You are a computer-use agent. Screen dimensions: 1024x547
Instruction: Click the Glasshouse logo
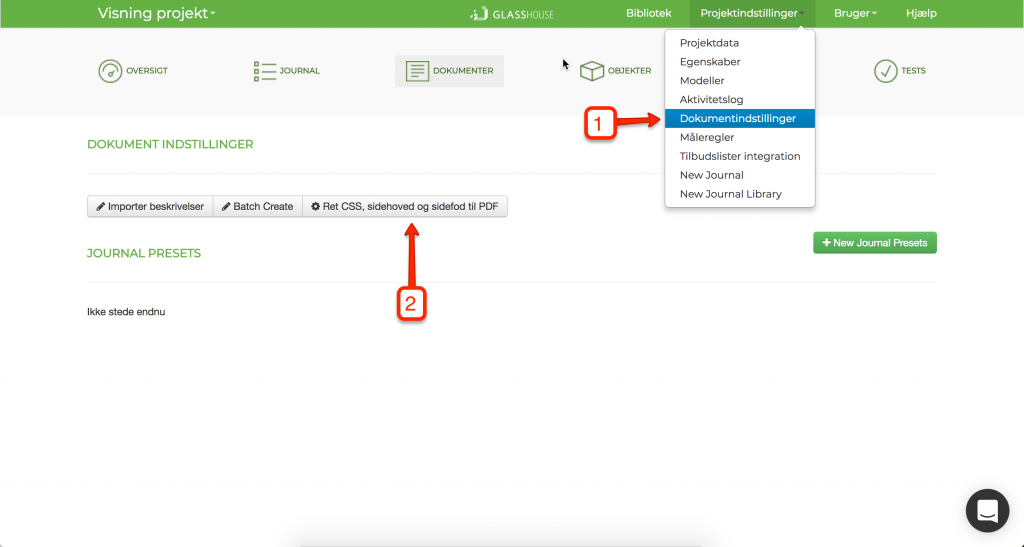point(512,14)
